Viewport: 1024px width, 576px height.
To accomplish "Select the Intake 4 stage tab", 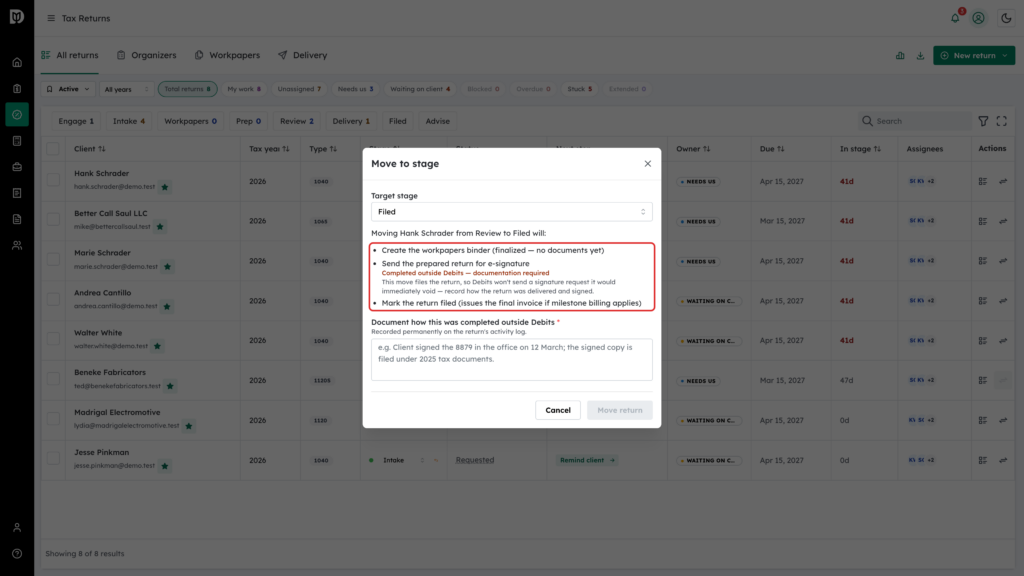I will [x=129, y=121].
